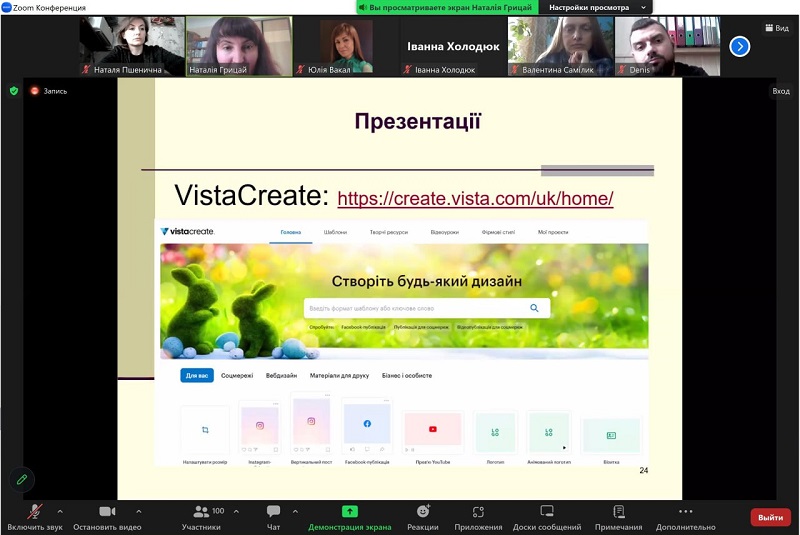Select the Вебдизайн category
800x535 pixels.
click(281, 375)
